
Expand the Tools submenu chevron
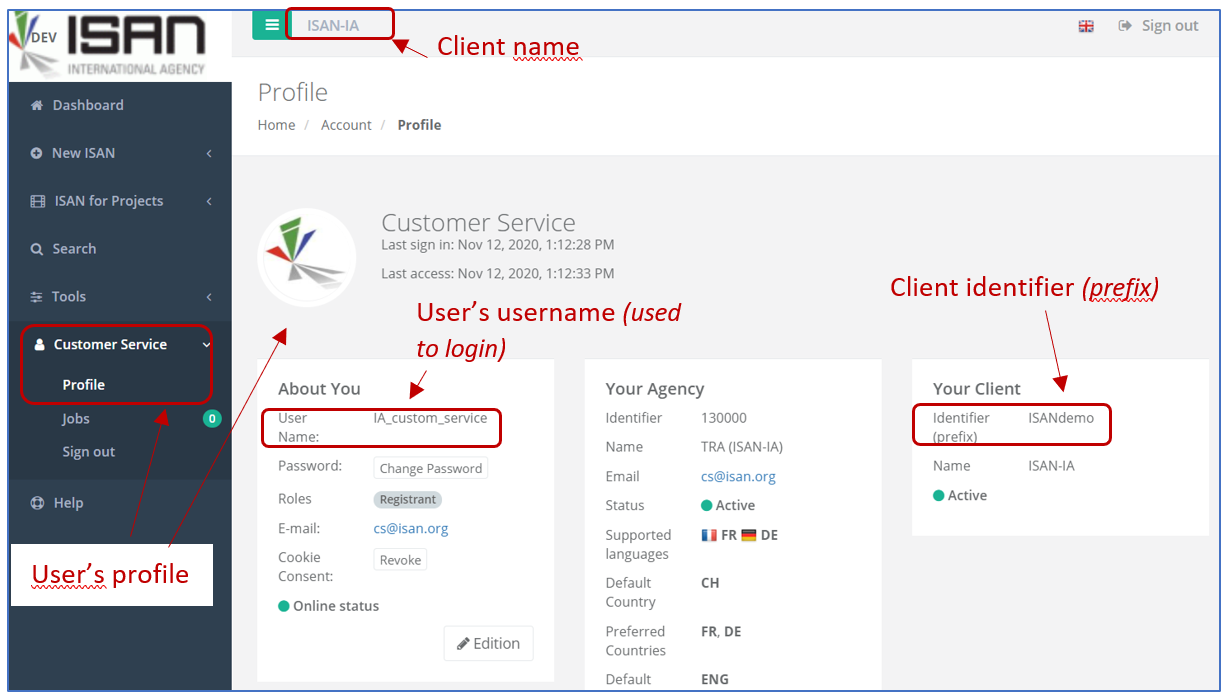pos(209,297)
